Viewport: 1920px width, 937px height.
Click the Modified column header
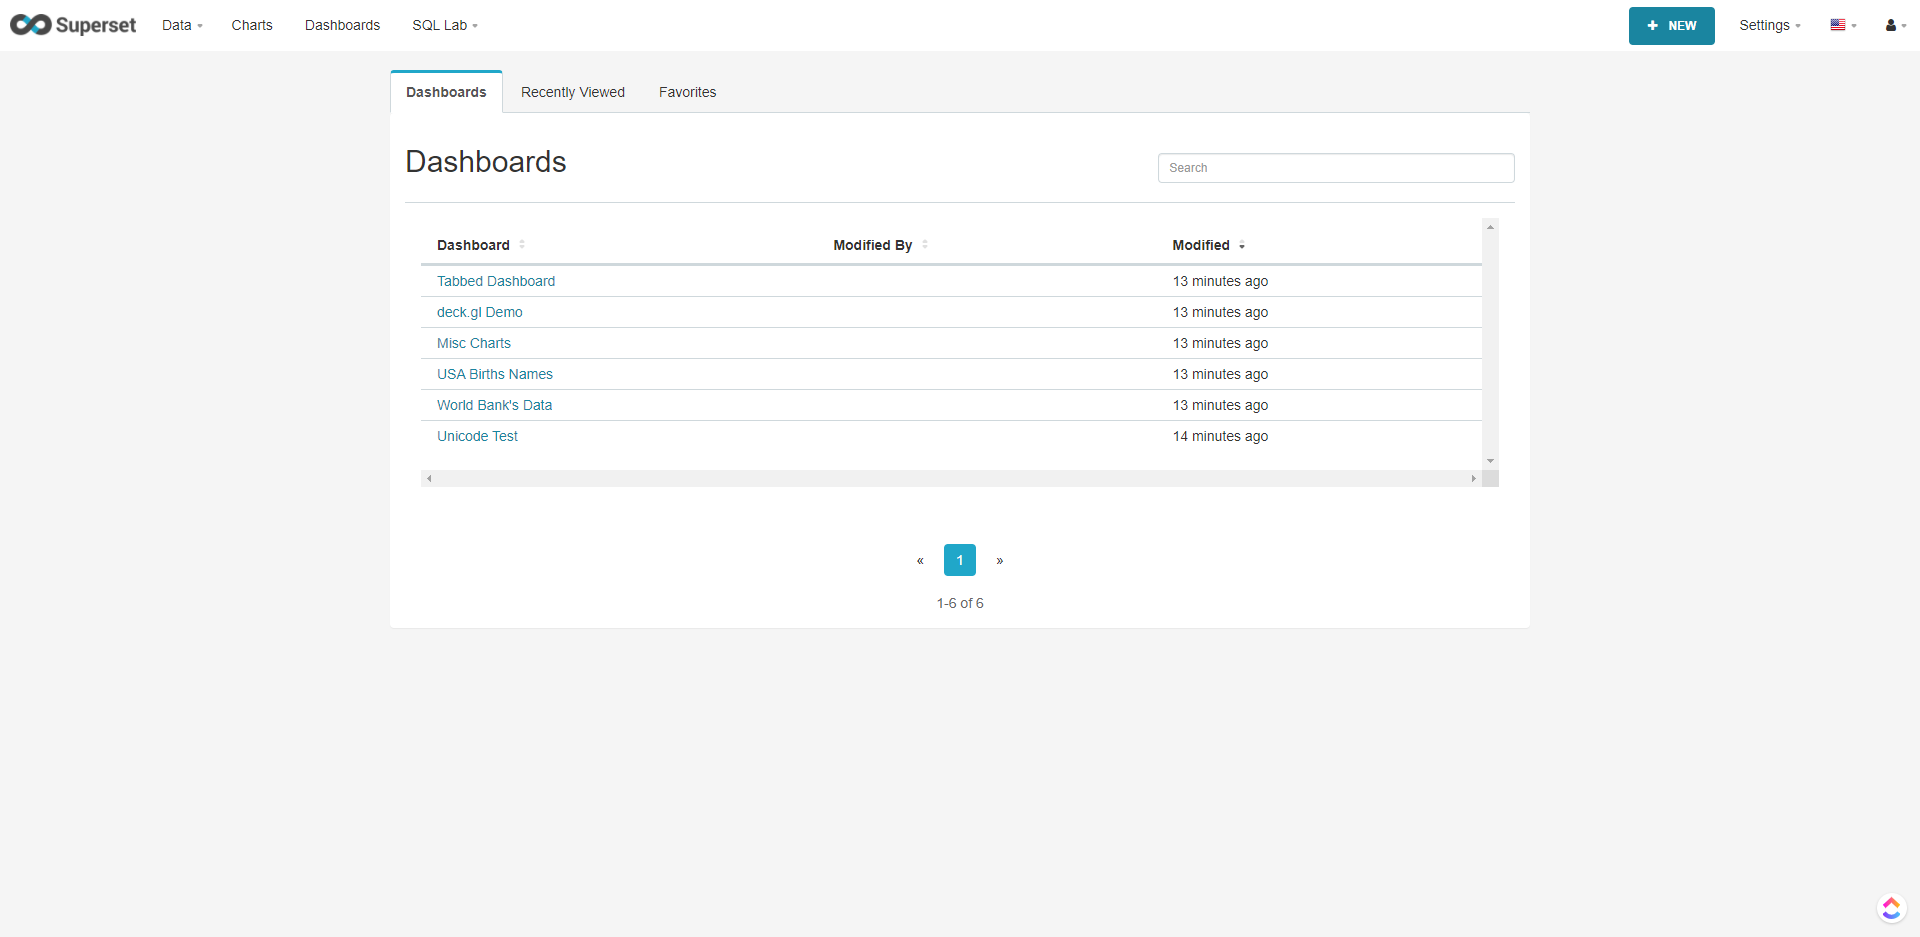pos(1201,245)
